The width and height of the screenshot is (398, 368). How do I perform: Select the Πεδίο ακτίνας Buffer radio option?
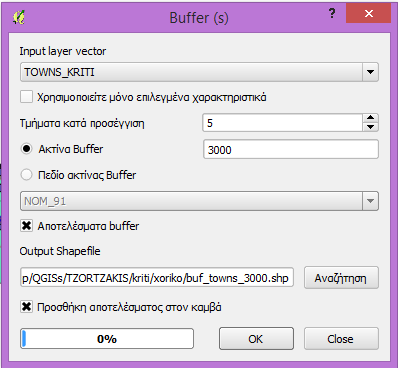pos(27,175)
